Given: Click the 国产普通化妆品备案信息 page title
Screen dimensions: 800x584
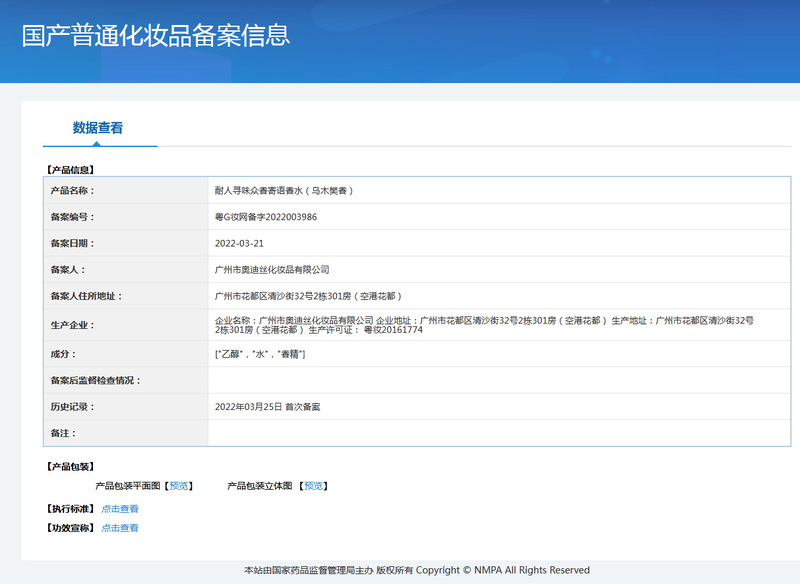Looking at the screenshot, I should tap(156, 36).
